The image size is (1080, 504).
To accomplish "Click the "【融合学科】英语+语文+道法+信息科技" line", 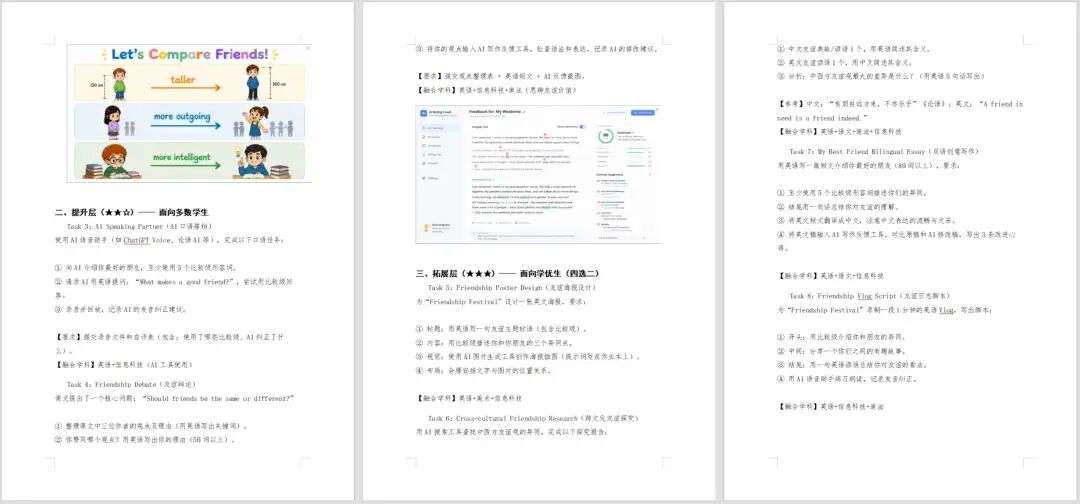I will point(839,131).
